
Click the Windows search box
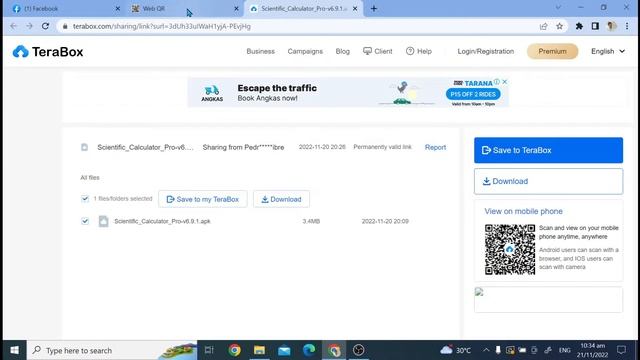(x=112, y=350)
